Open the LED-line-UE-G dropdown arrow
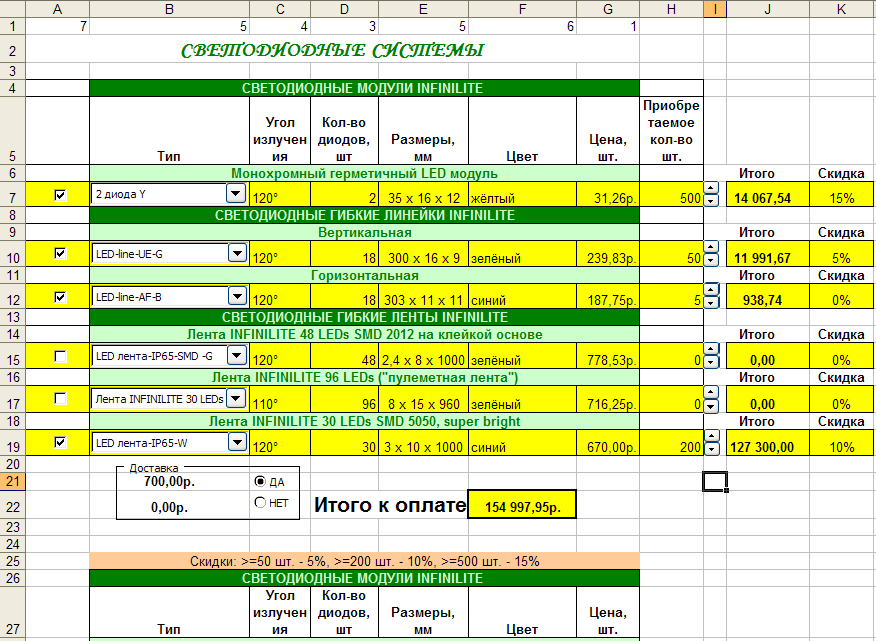The width and height of the screenshot is (876, 641). [237, 253]
